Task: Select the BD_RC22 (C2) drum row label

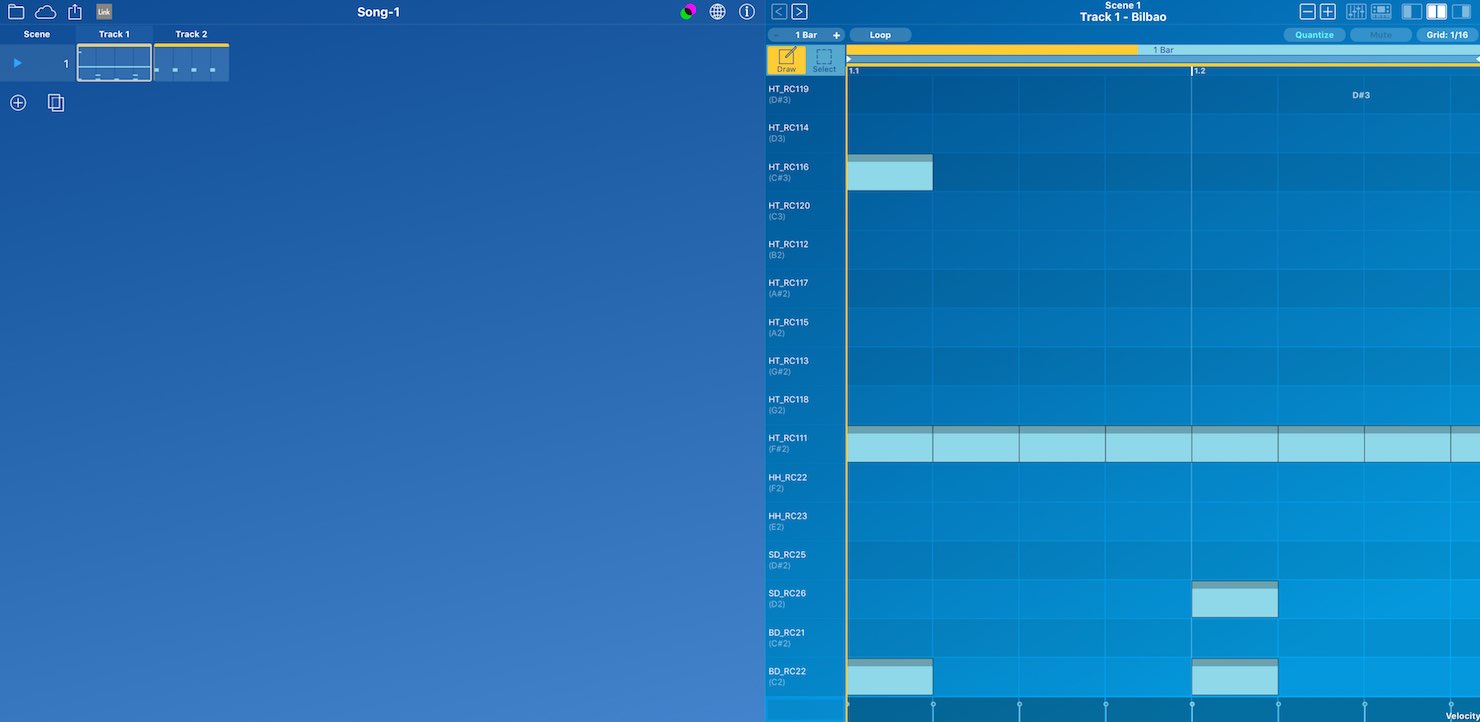Action: pyautogui.click(x=806, y=677)
